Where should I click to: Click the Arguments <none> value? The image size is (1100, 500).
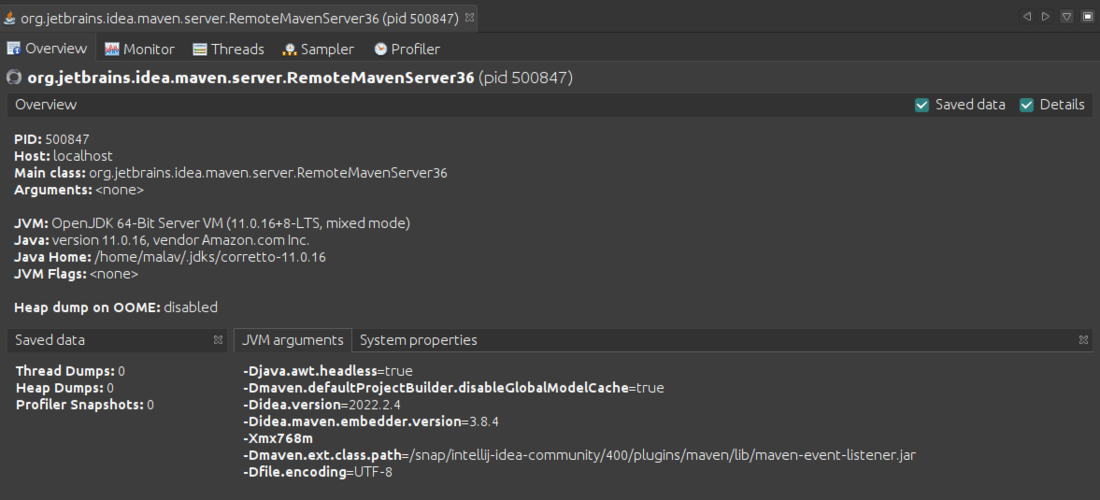pos(119,189)
